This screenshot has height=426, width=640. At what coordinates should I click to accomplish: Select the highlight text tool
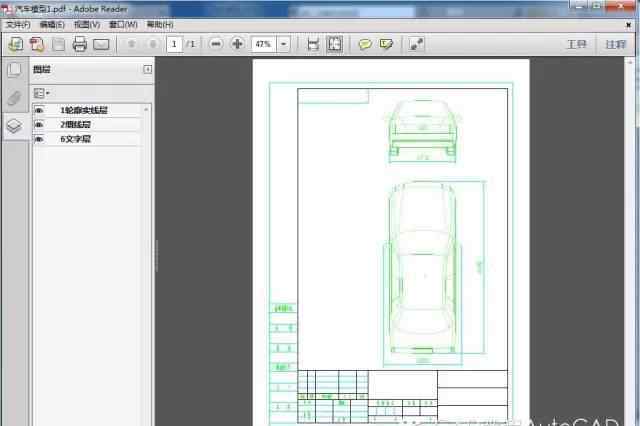pos(386,44)
